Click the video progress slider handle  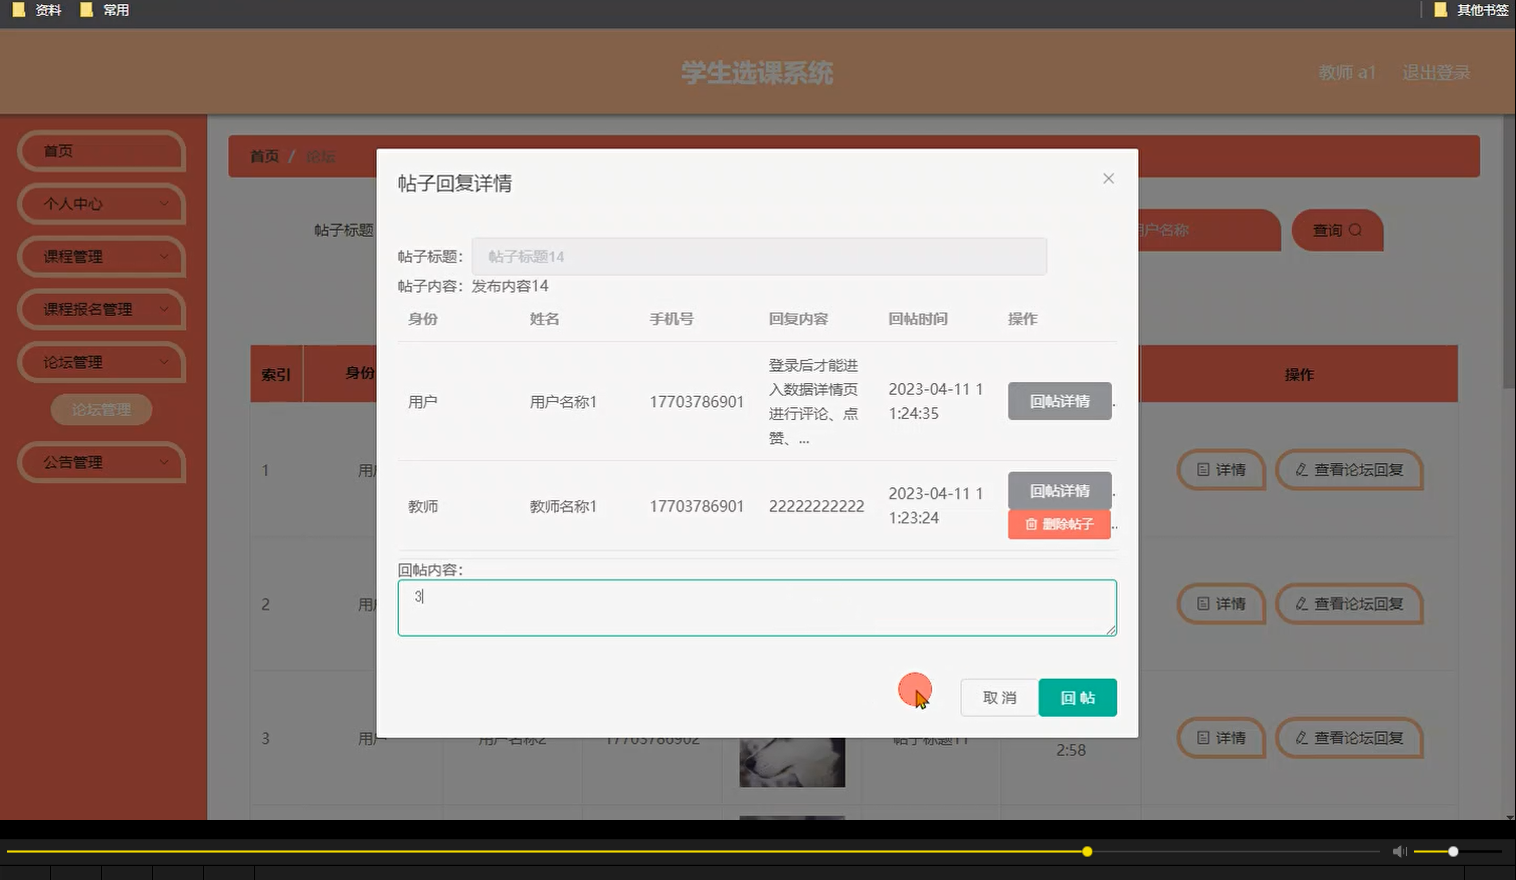[1086, 851]
